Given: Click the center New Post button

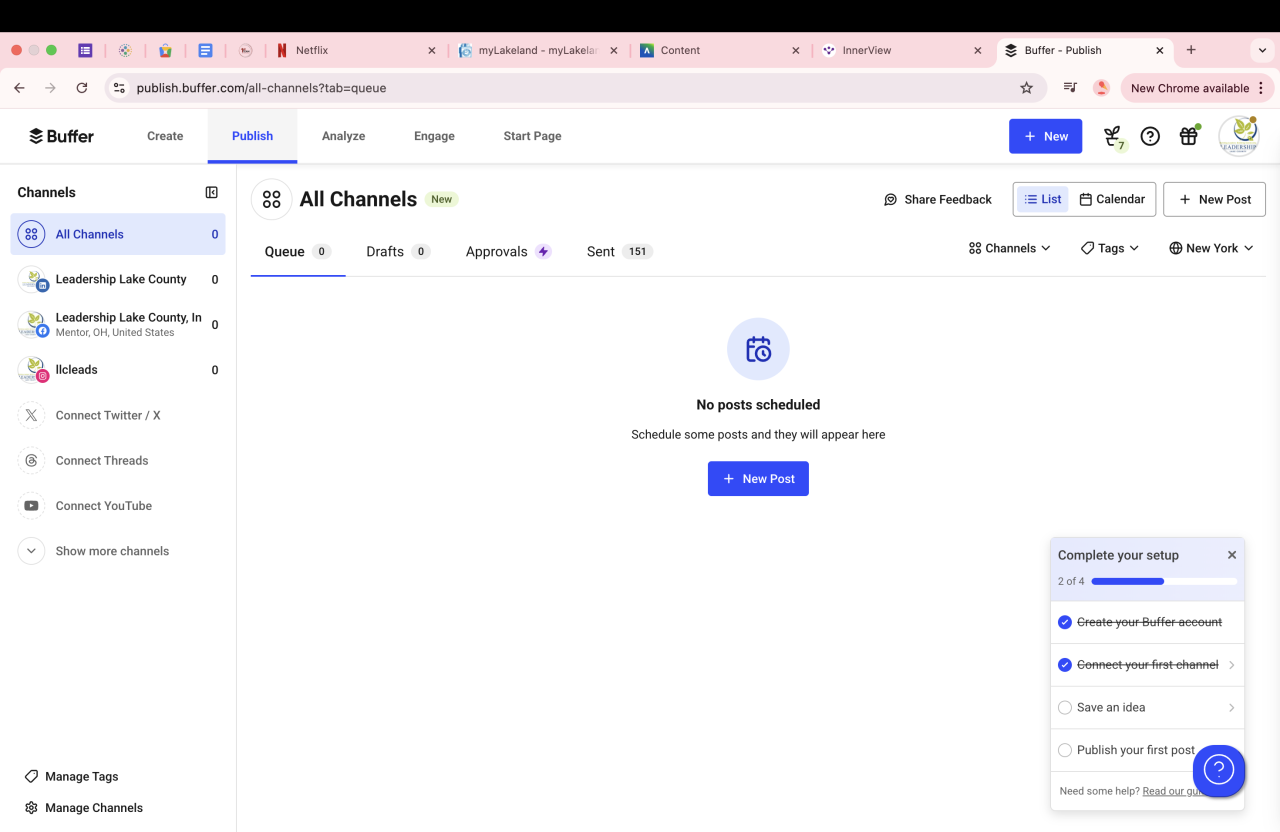Looking at the screenshot, I should [758, 479].
